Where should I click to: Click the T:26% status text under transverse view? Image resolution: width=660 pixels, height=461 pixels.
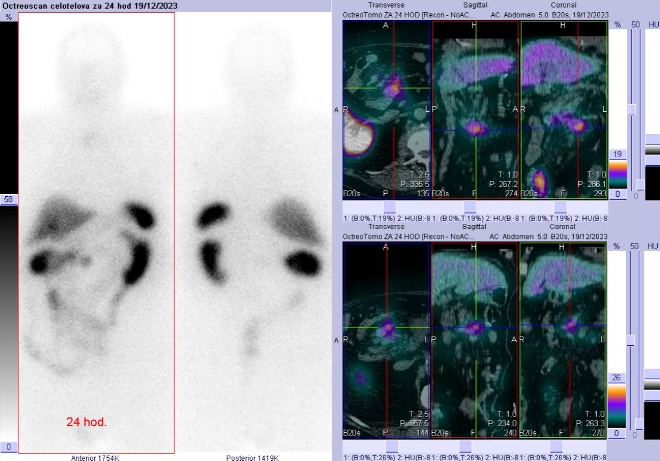(x=387, y=458)
